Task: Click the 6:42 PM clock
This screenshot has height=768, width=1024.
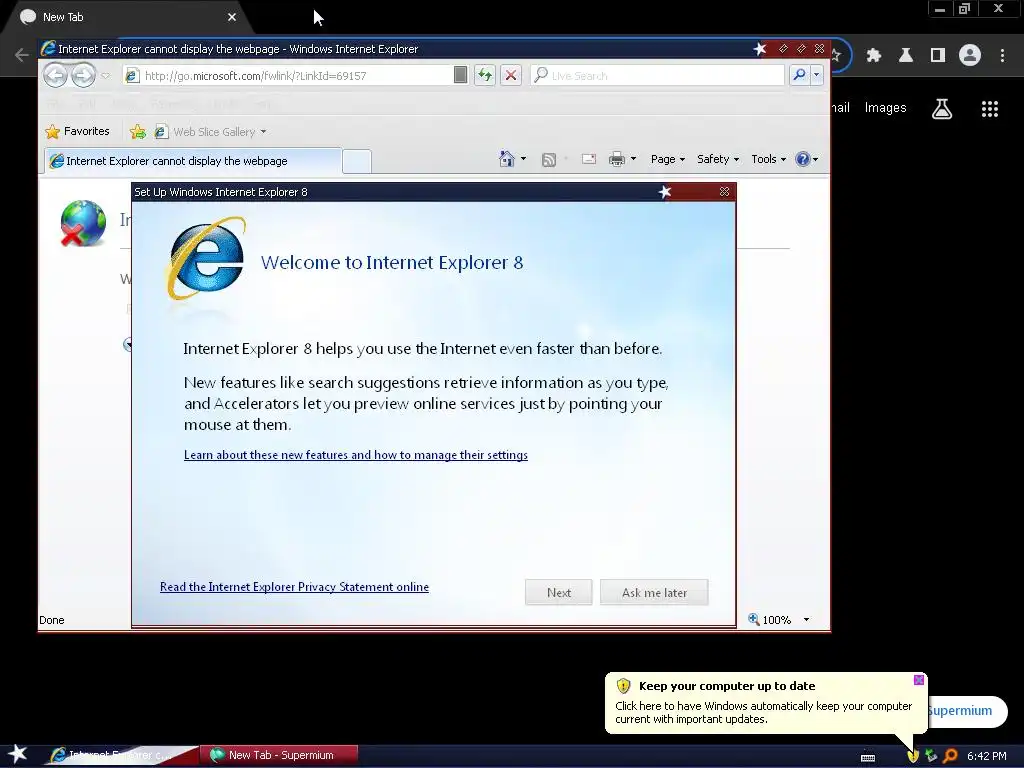Action: click(986, 756)
